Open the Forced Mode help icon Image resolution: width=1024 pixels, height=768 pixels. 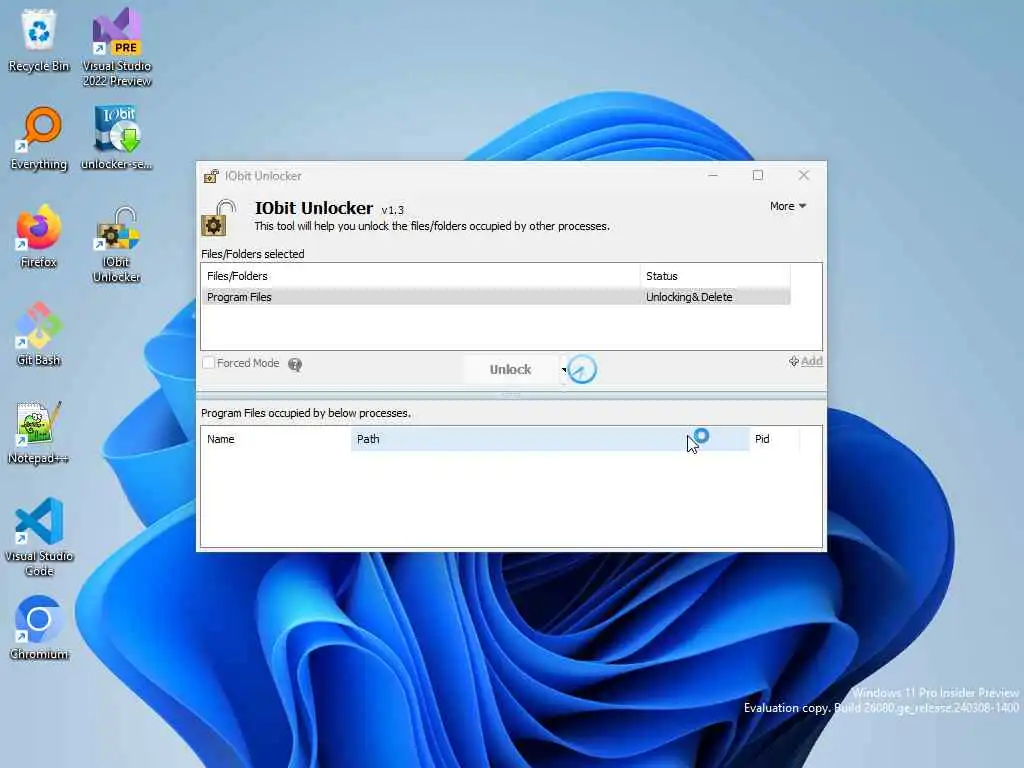295,364
